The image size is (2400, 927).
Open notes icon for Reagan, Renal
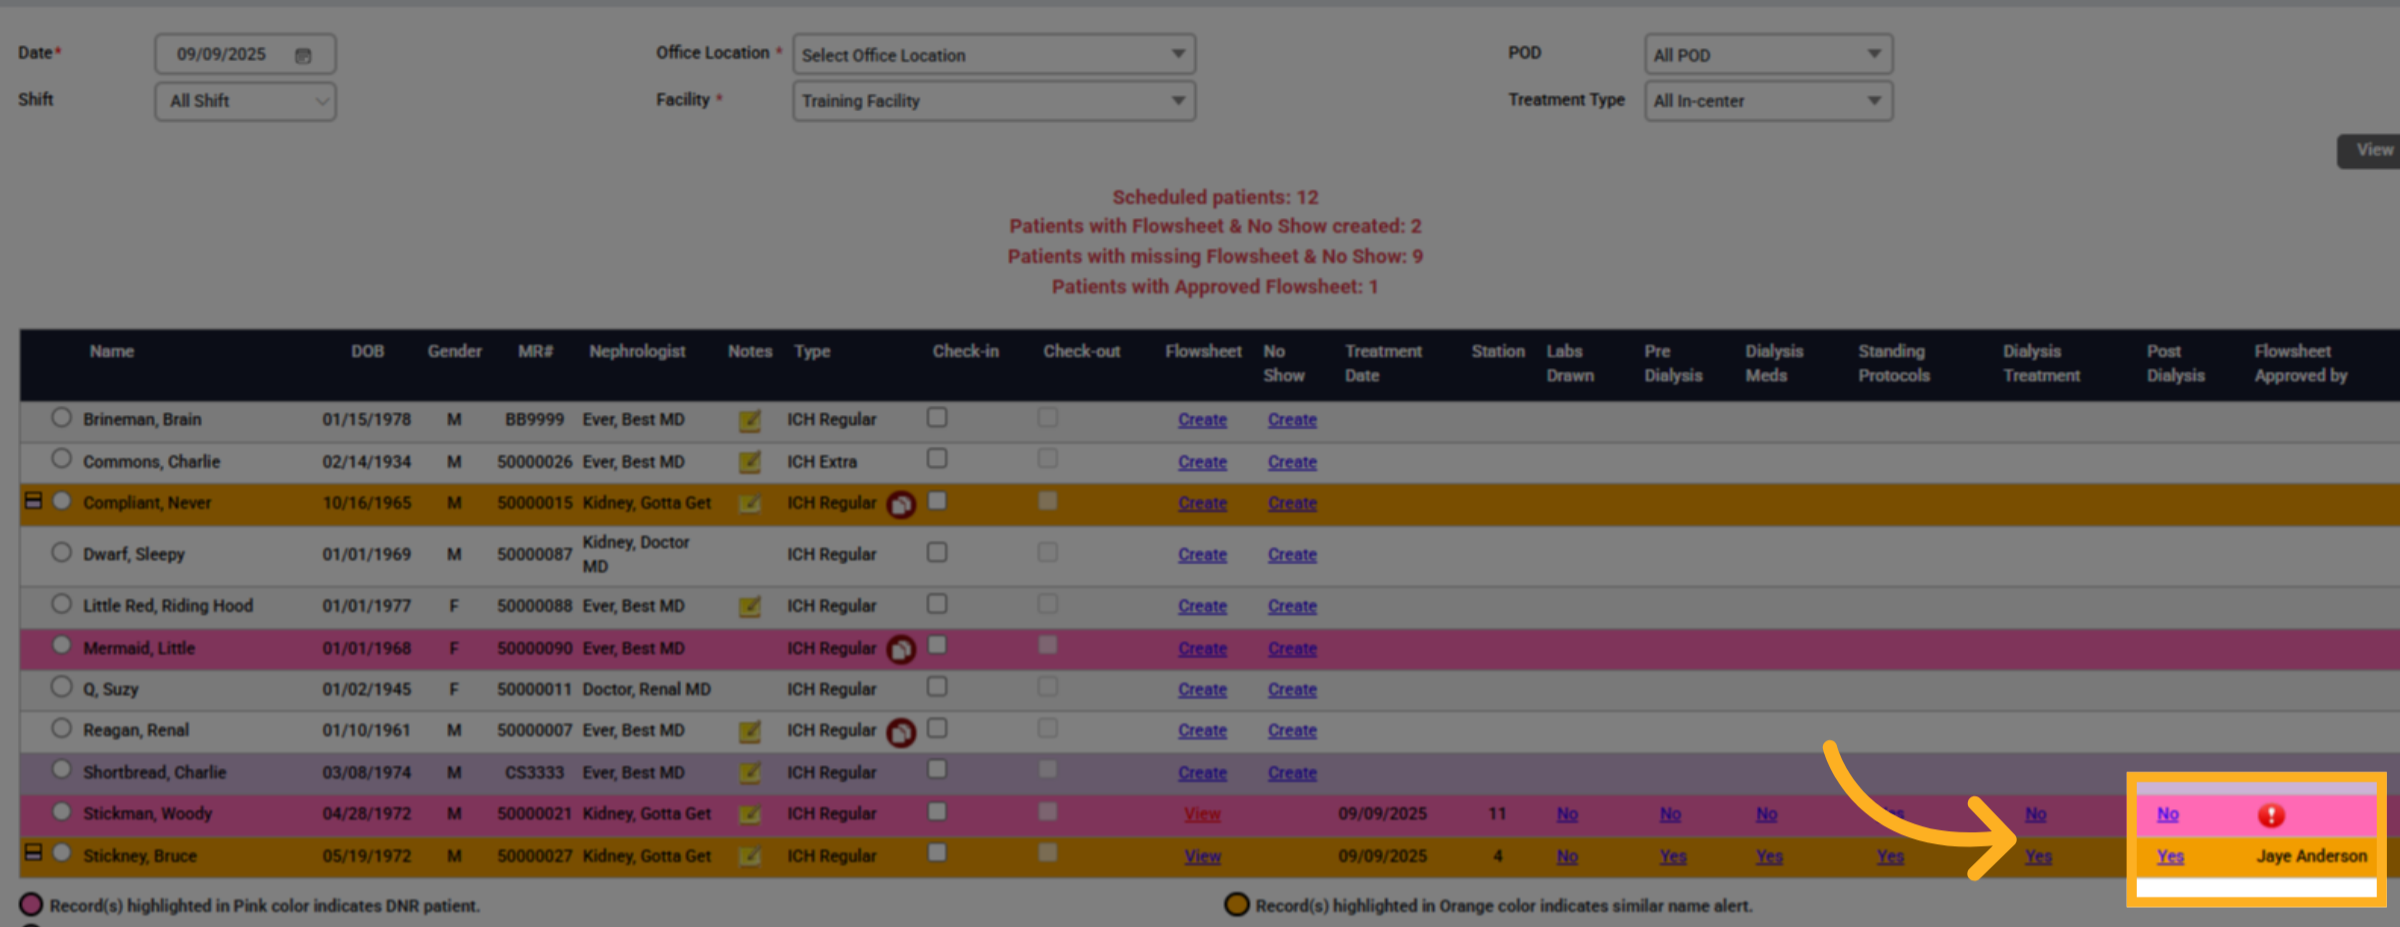749,731
